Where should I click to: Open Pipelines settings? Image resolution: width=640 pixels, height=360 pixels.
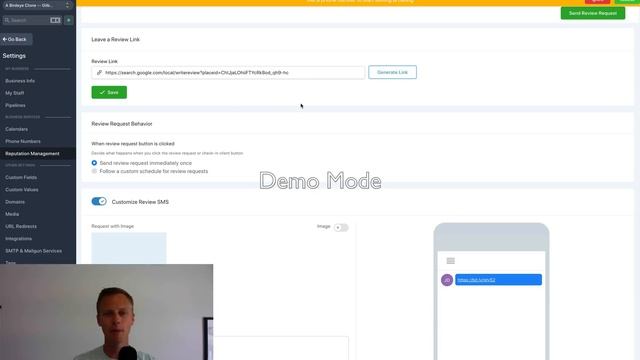(16, 105)
